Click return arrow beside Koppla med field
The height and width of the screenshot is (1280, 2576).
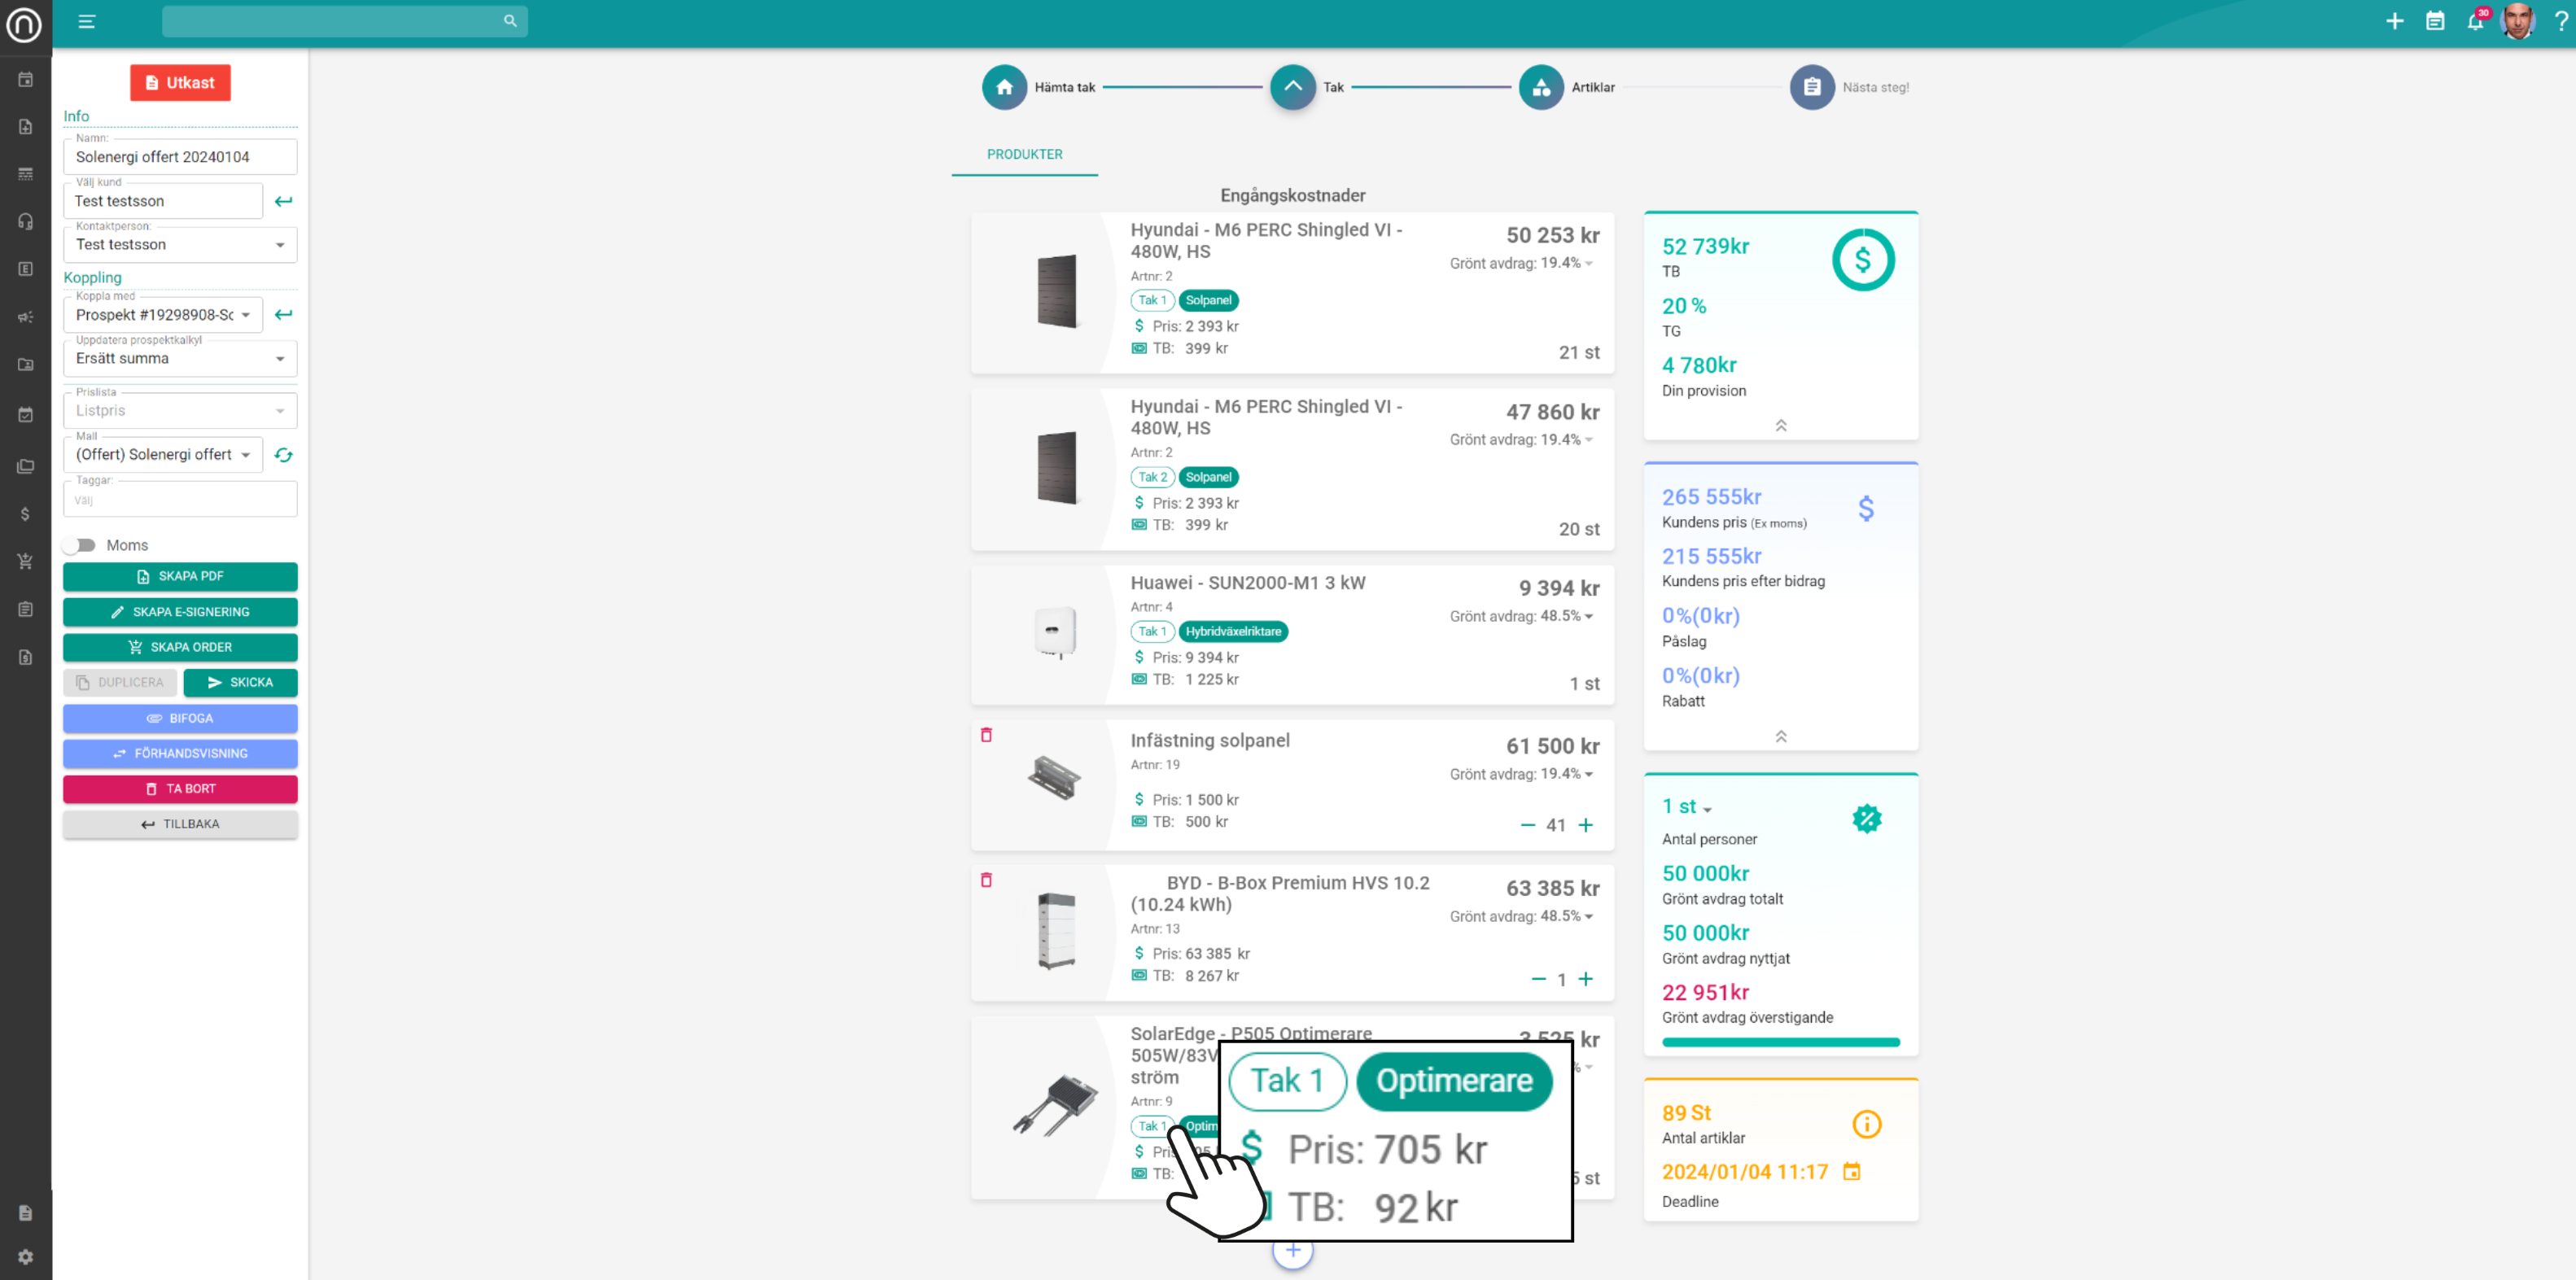[284, 314]
